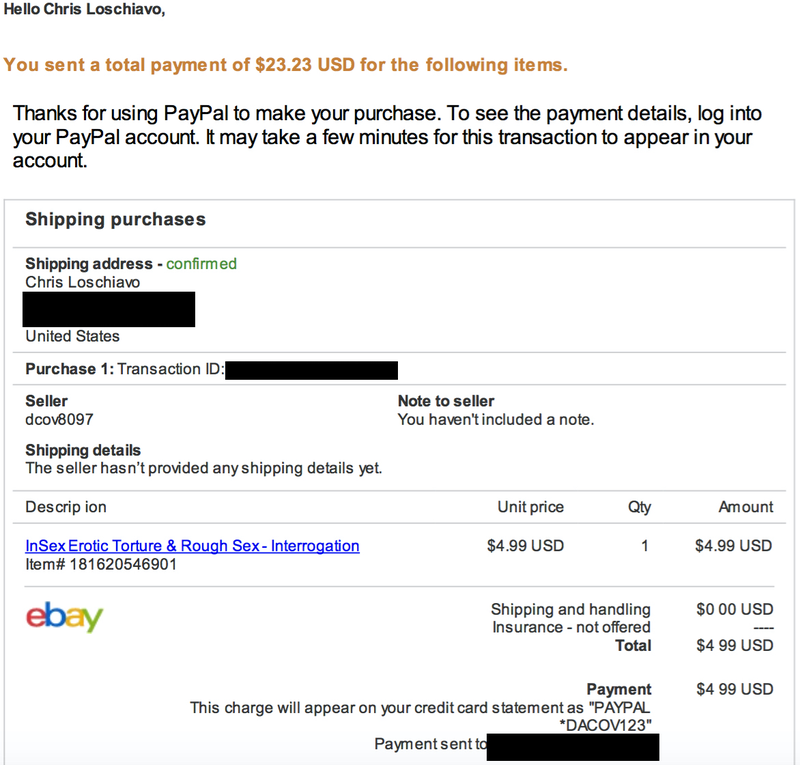Click the redacted shipping address block
The height and width of the screenshot is (765, 800).
(x=109, y=309)
